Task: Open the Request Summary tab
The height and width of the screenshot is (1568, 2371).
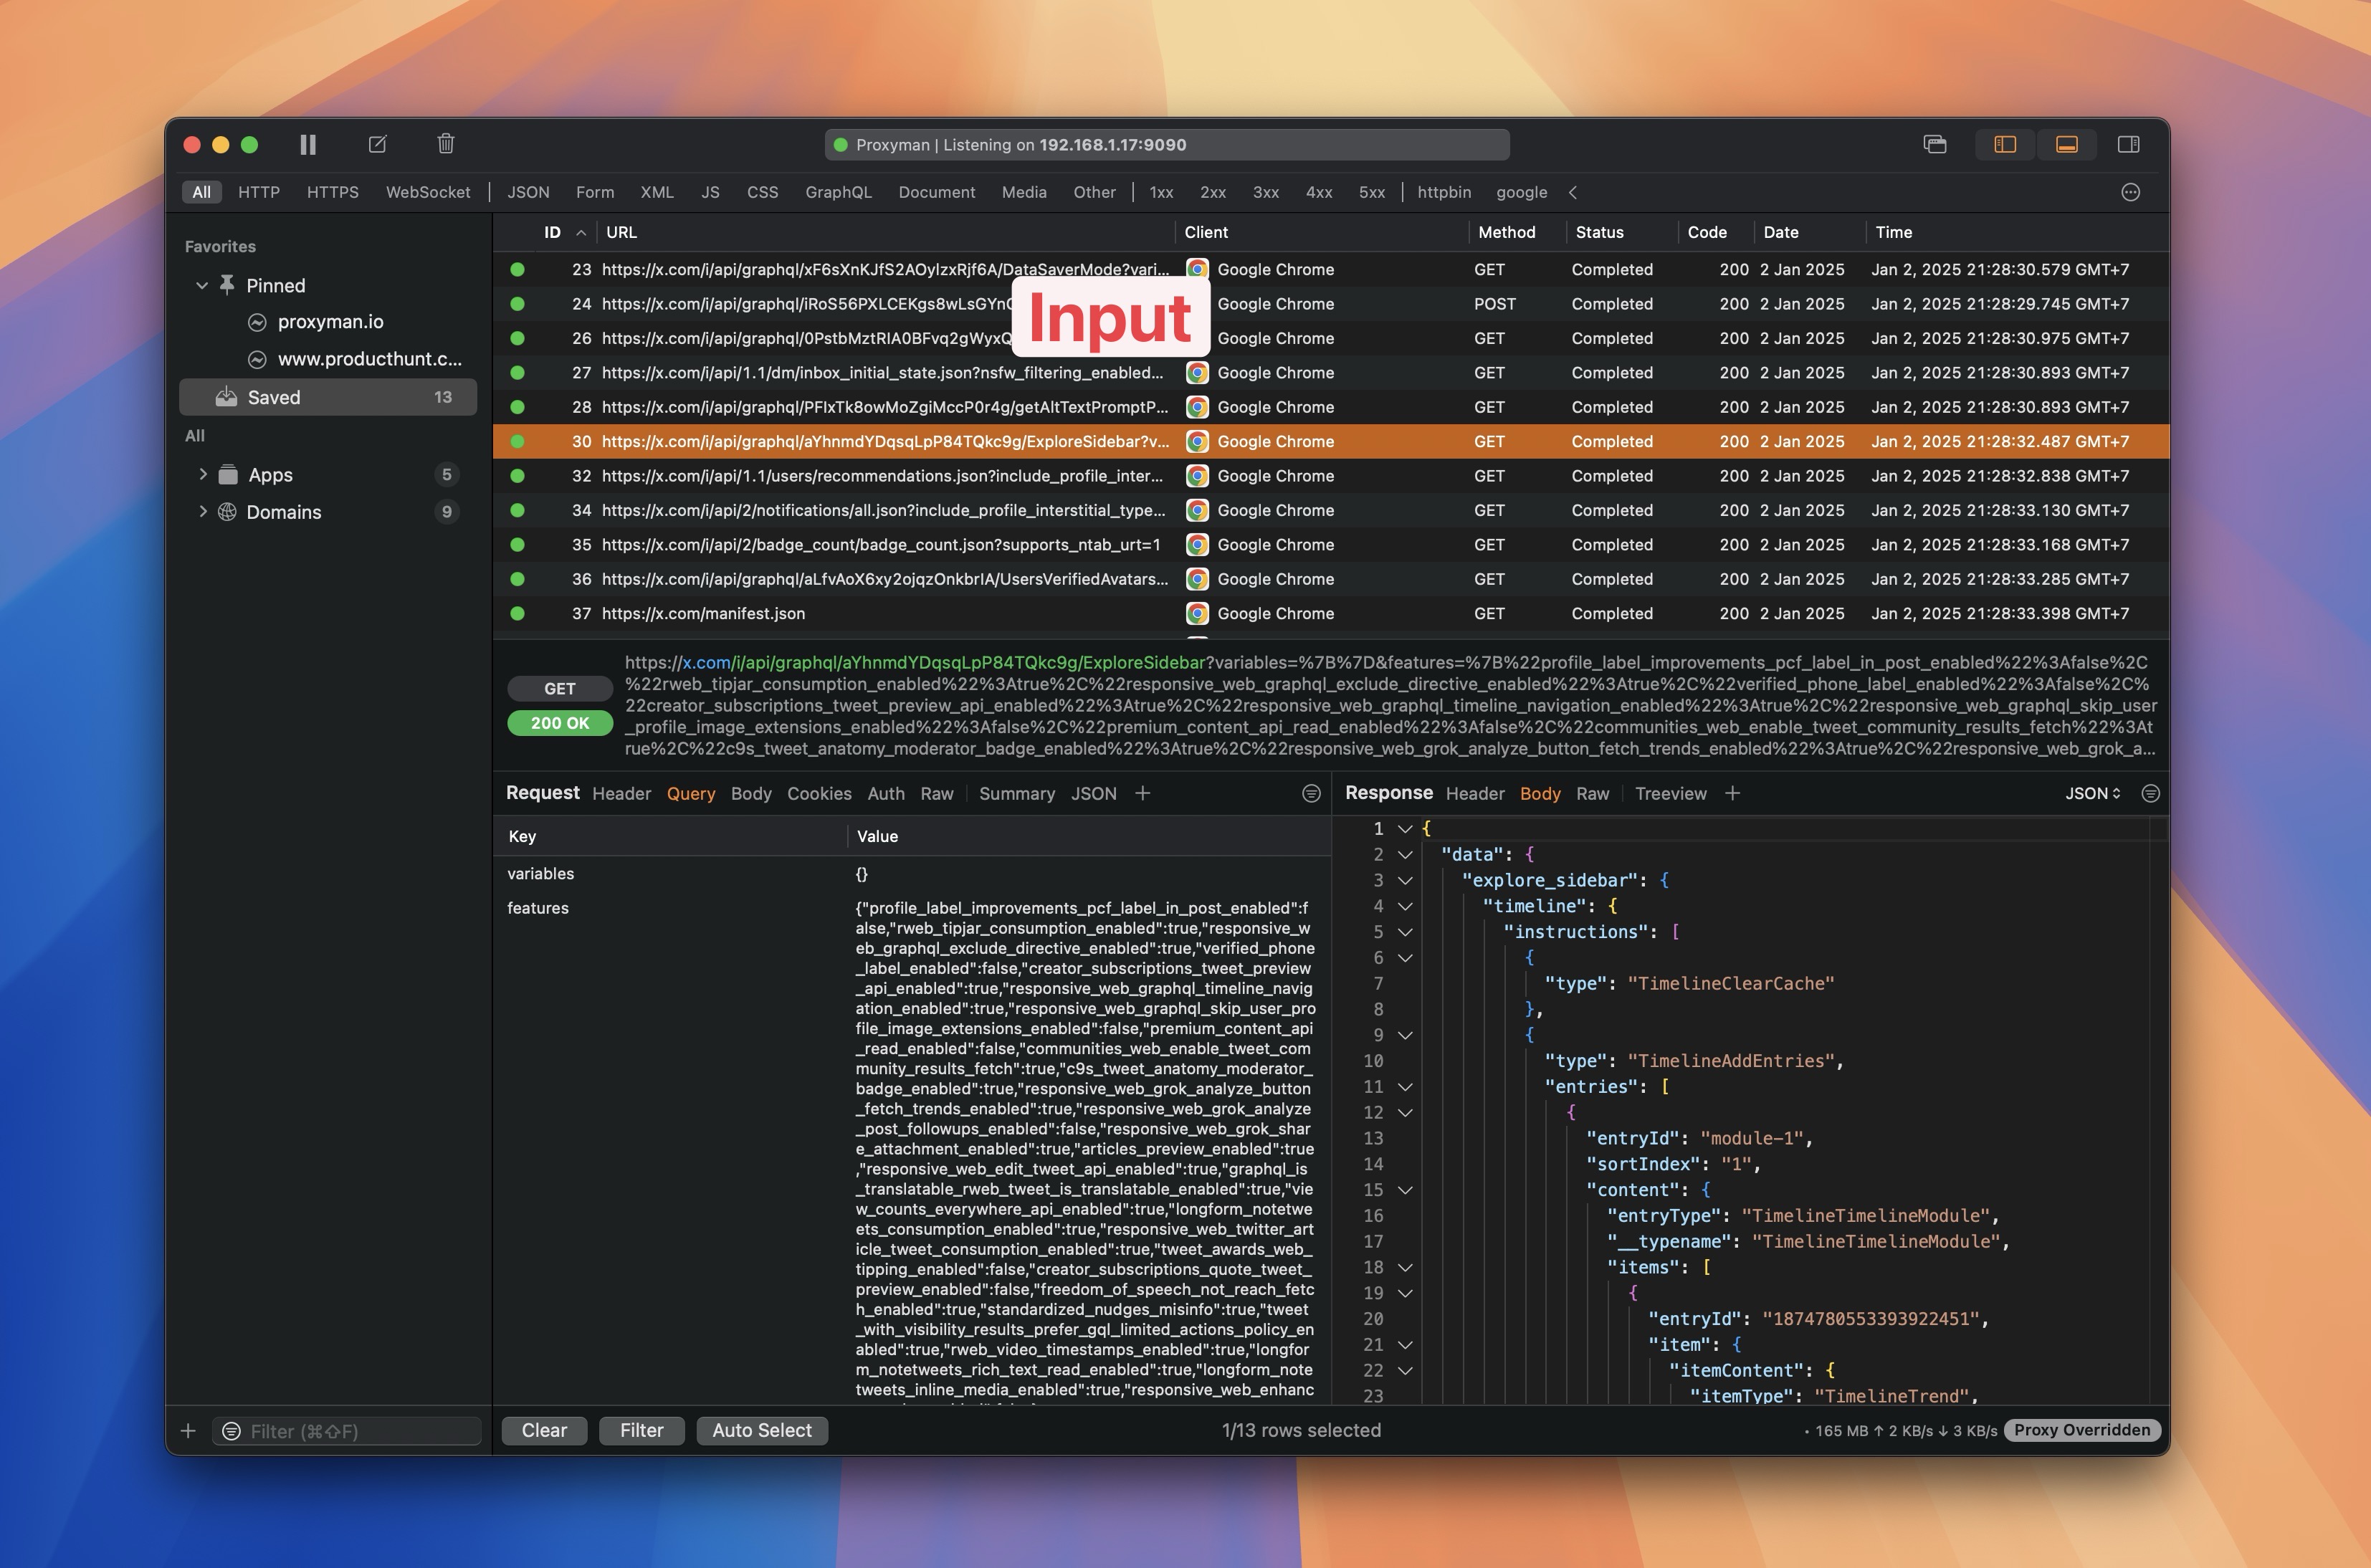Action: point(1017,794)
